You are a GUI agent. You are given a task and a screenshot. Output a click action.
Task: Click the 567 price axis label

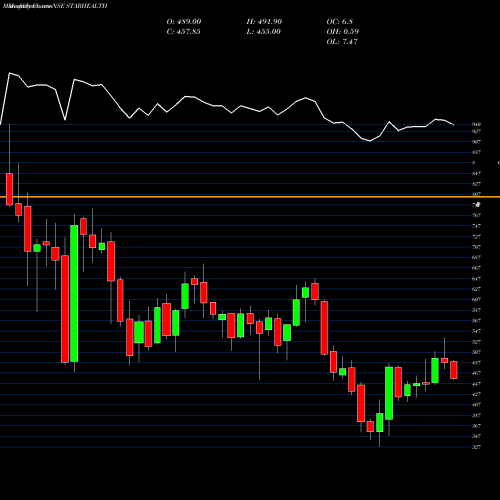476,321
